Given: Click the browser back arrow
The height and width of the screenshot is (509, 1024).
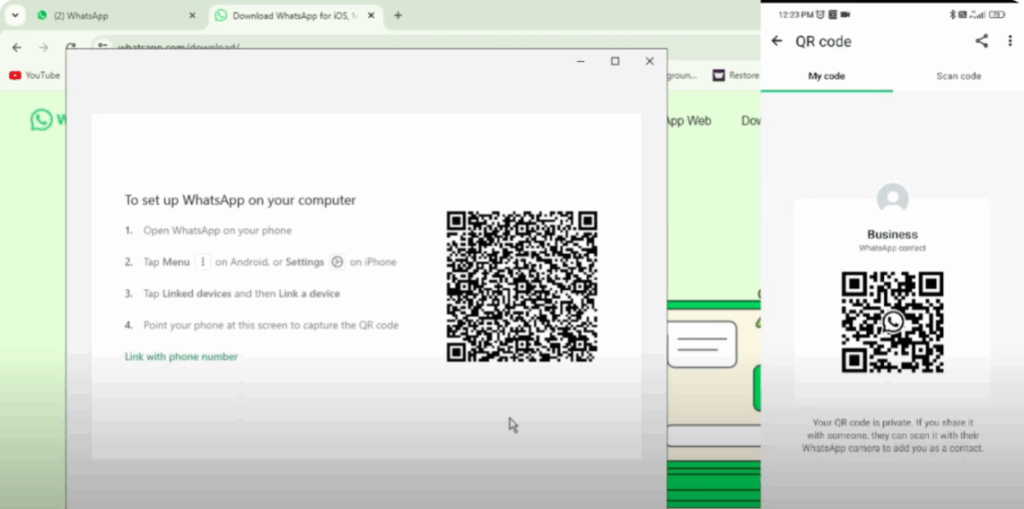Looking at the screenshot, I should (16, 47).
